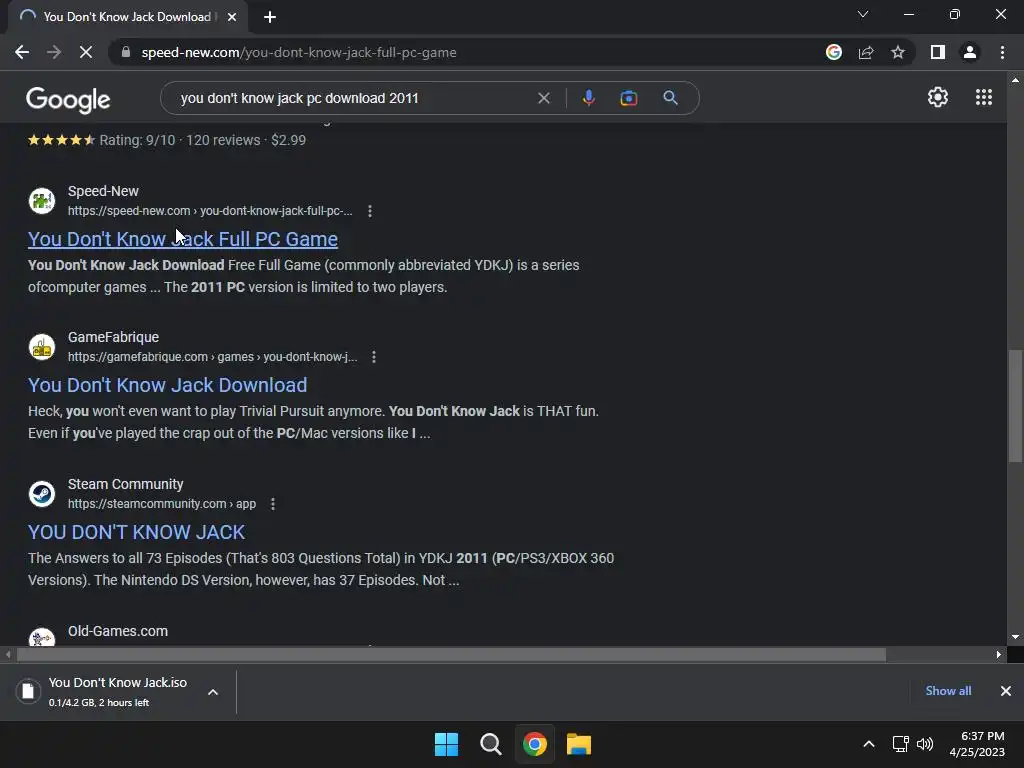1024x768 pixels.
Task: Click the gamefabrique.com result URL breadcrumb
Action: click(213, 357)
